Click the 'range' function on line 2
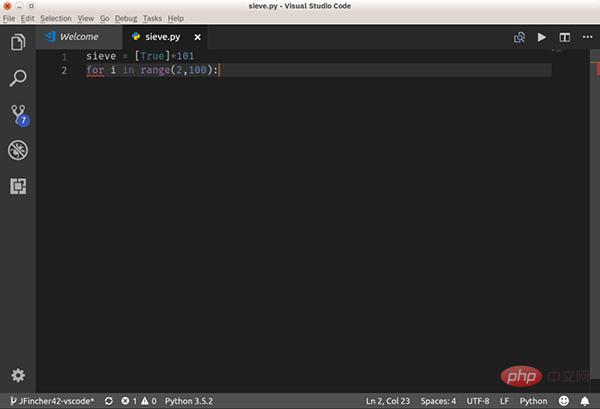Screen dimensions: 600x409 (155, 70)
